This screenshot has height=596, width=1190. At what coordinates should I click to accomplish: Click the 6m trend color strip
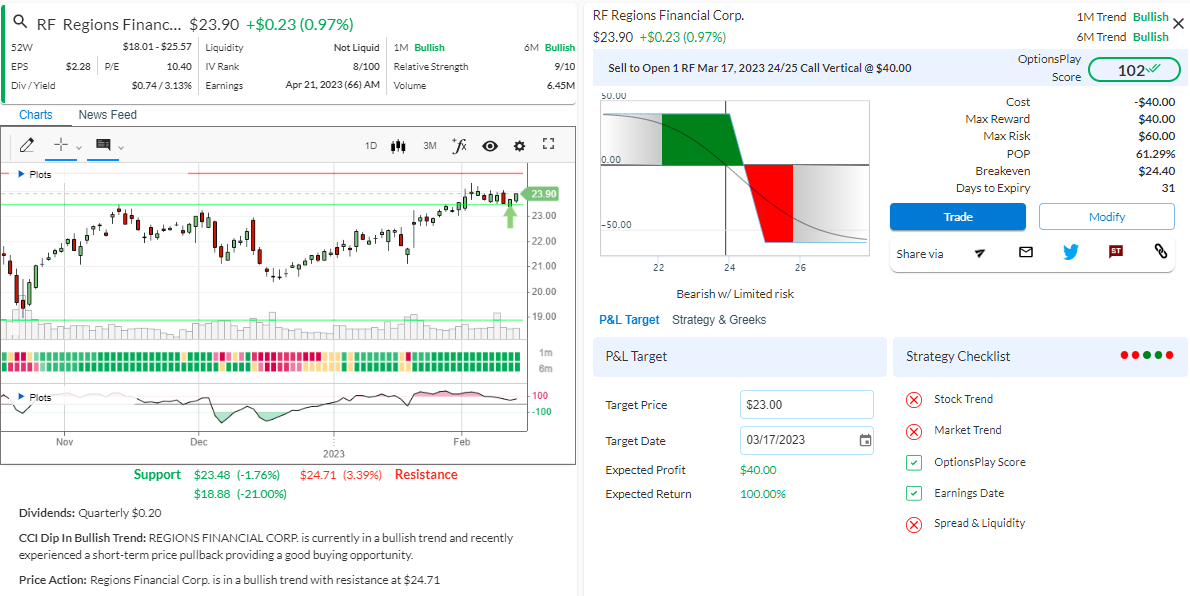(x=262, y=367)
